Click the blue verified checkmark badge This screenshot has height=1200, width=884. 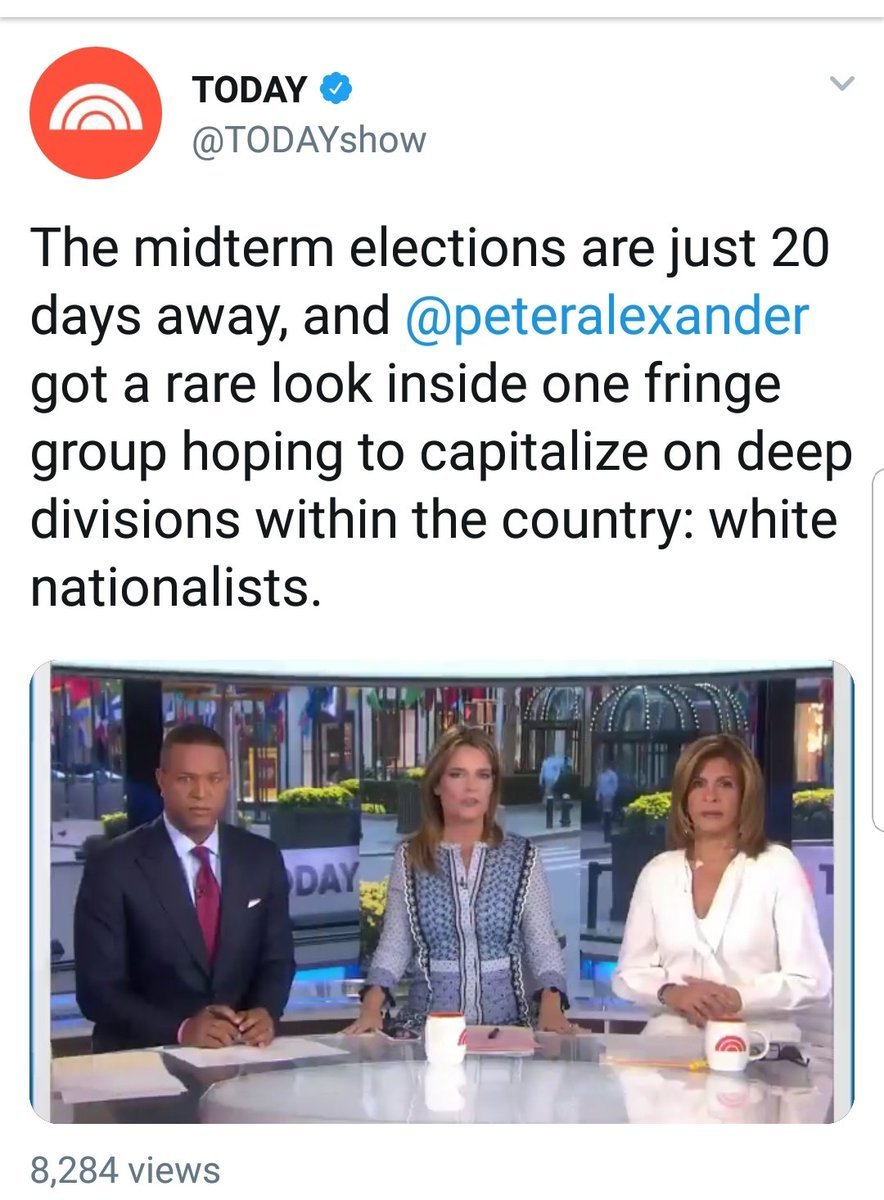335,90
